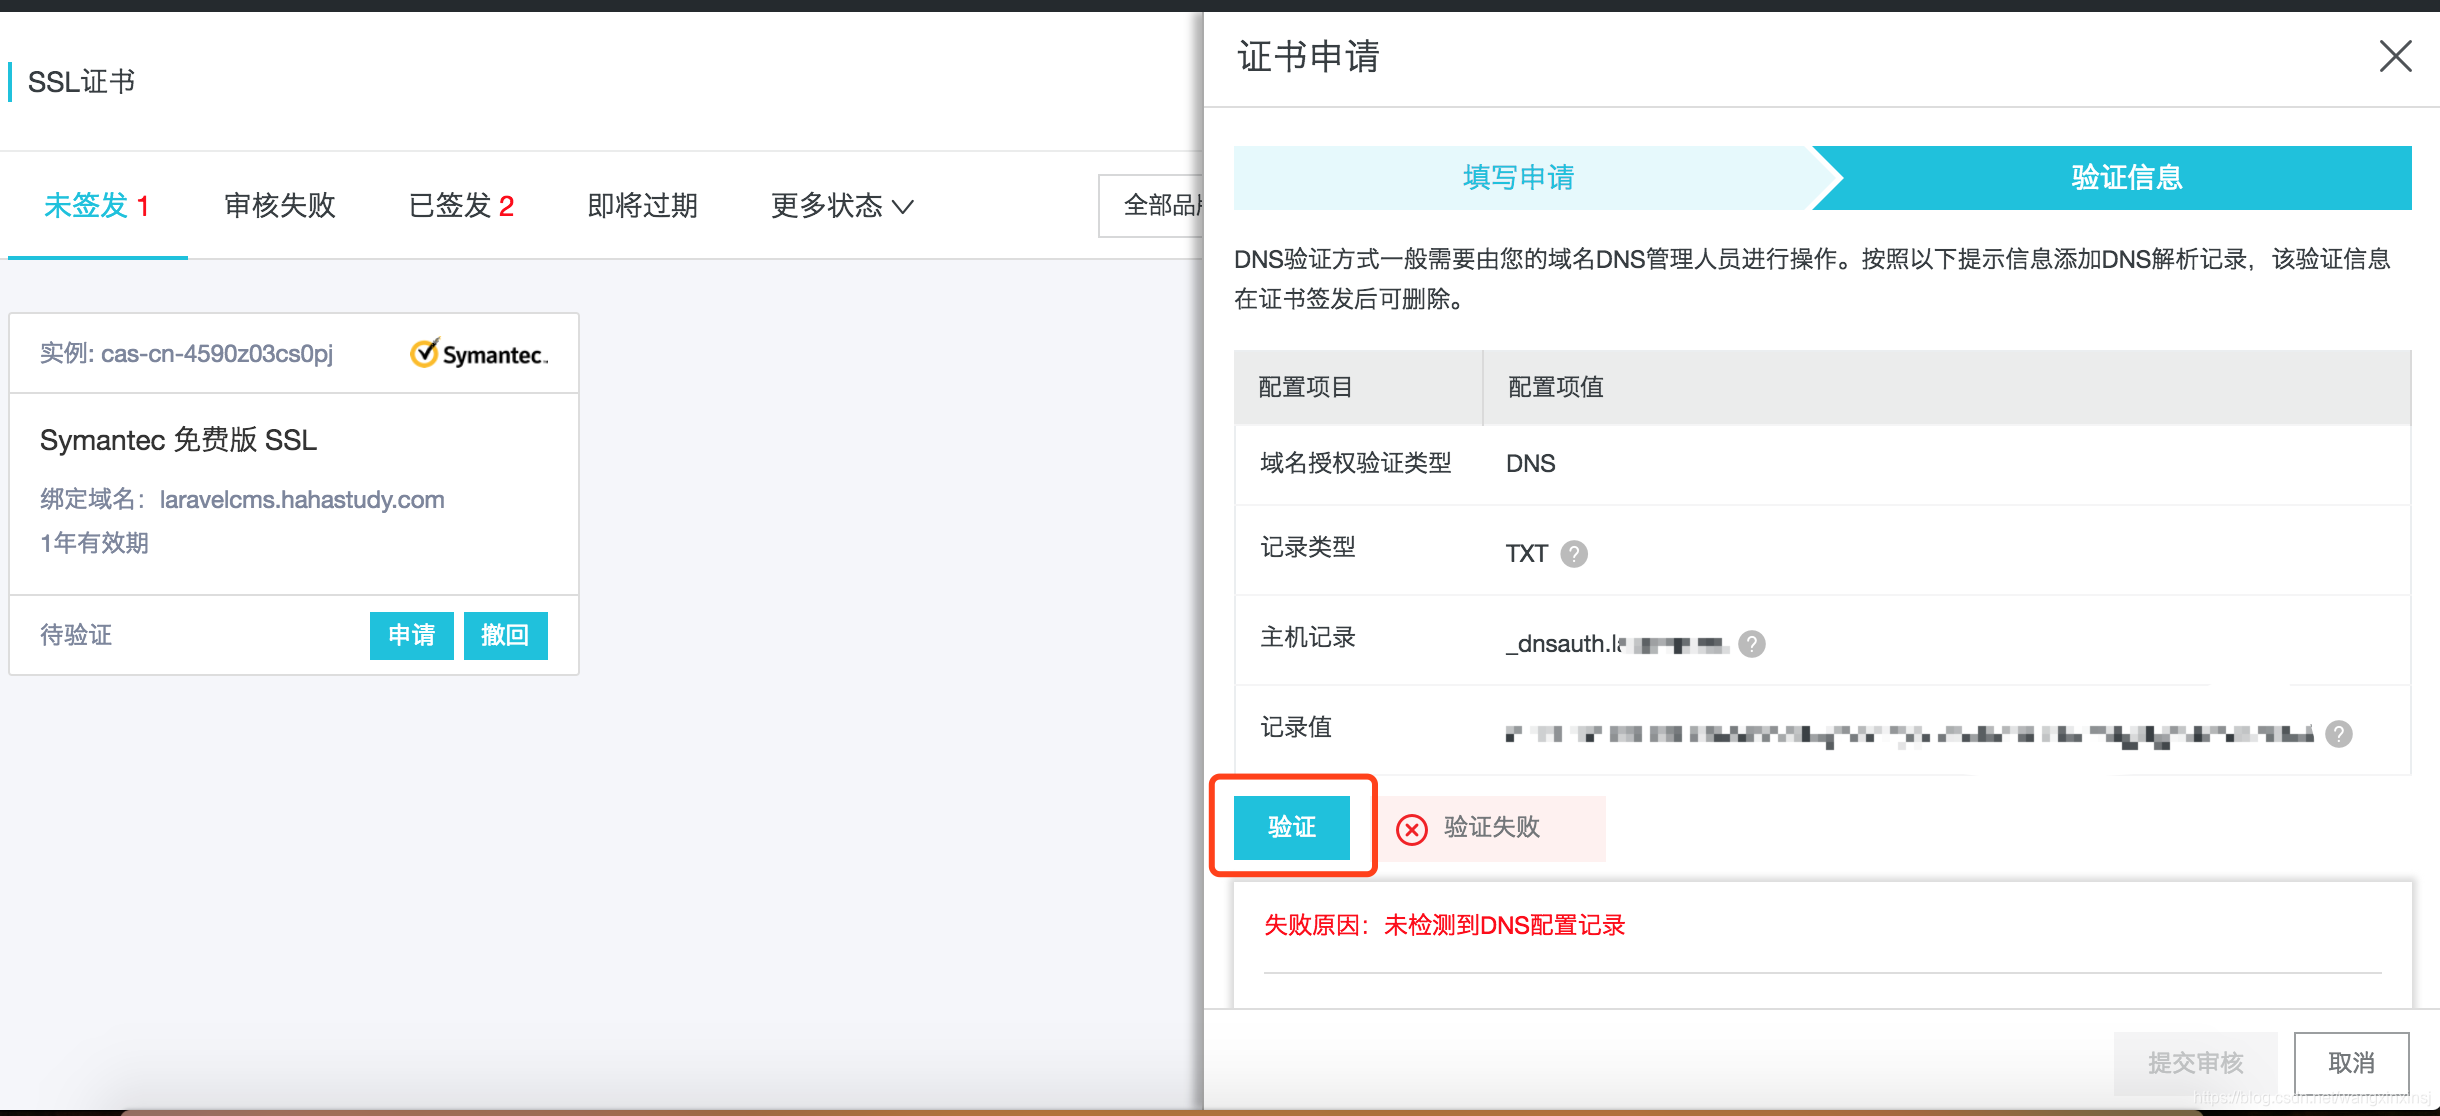Click the 1年有效期 validity text
Viewport: 2440px width, 1116px height.
point(94,543)
